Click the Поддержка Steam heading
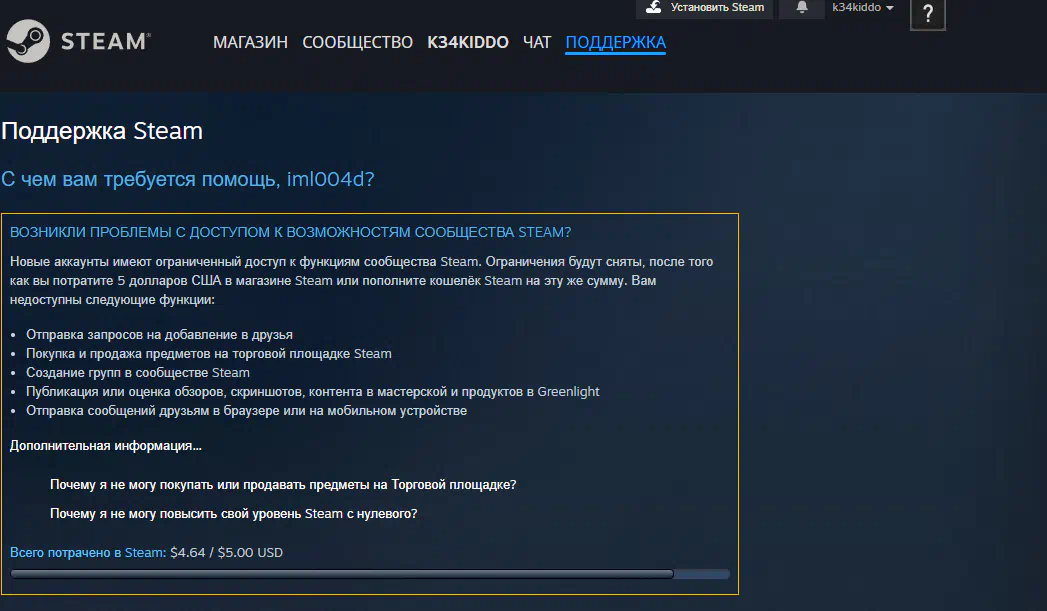 (x=102, y=131)
